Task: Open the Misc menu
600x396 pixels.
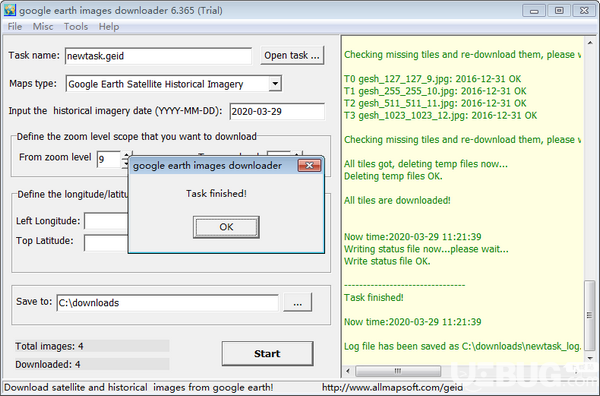Action: tap(42, 26)
